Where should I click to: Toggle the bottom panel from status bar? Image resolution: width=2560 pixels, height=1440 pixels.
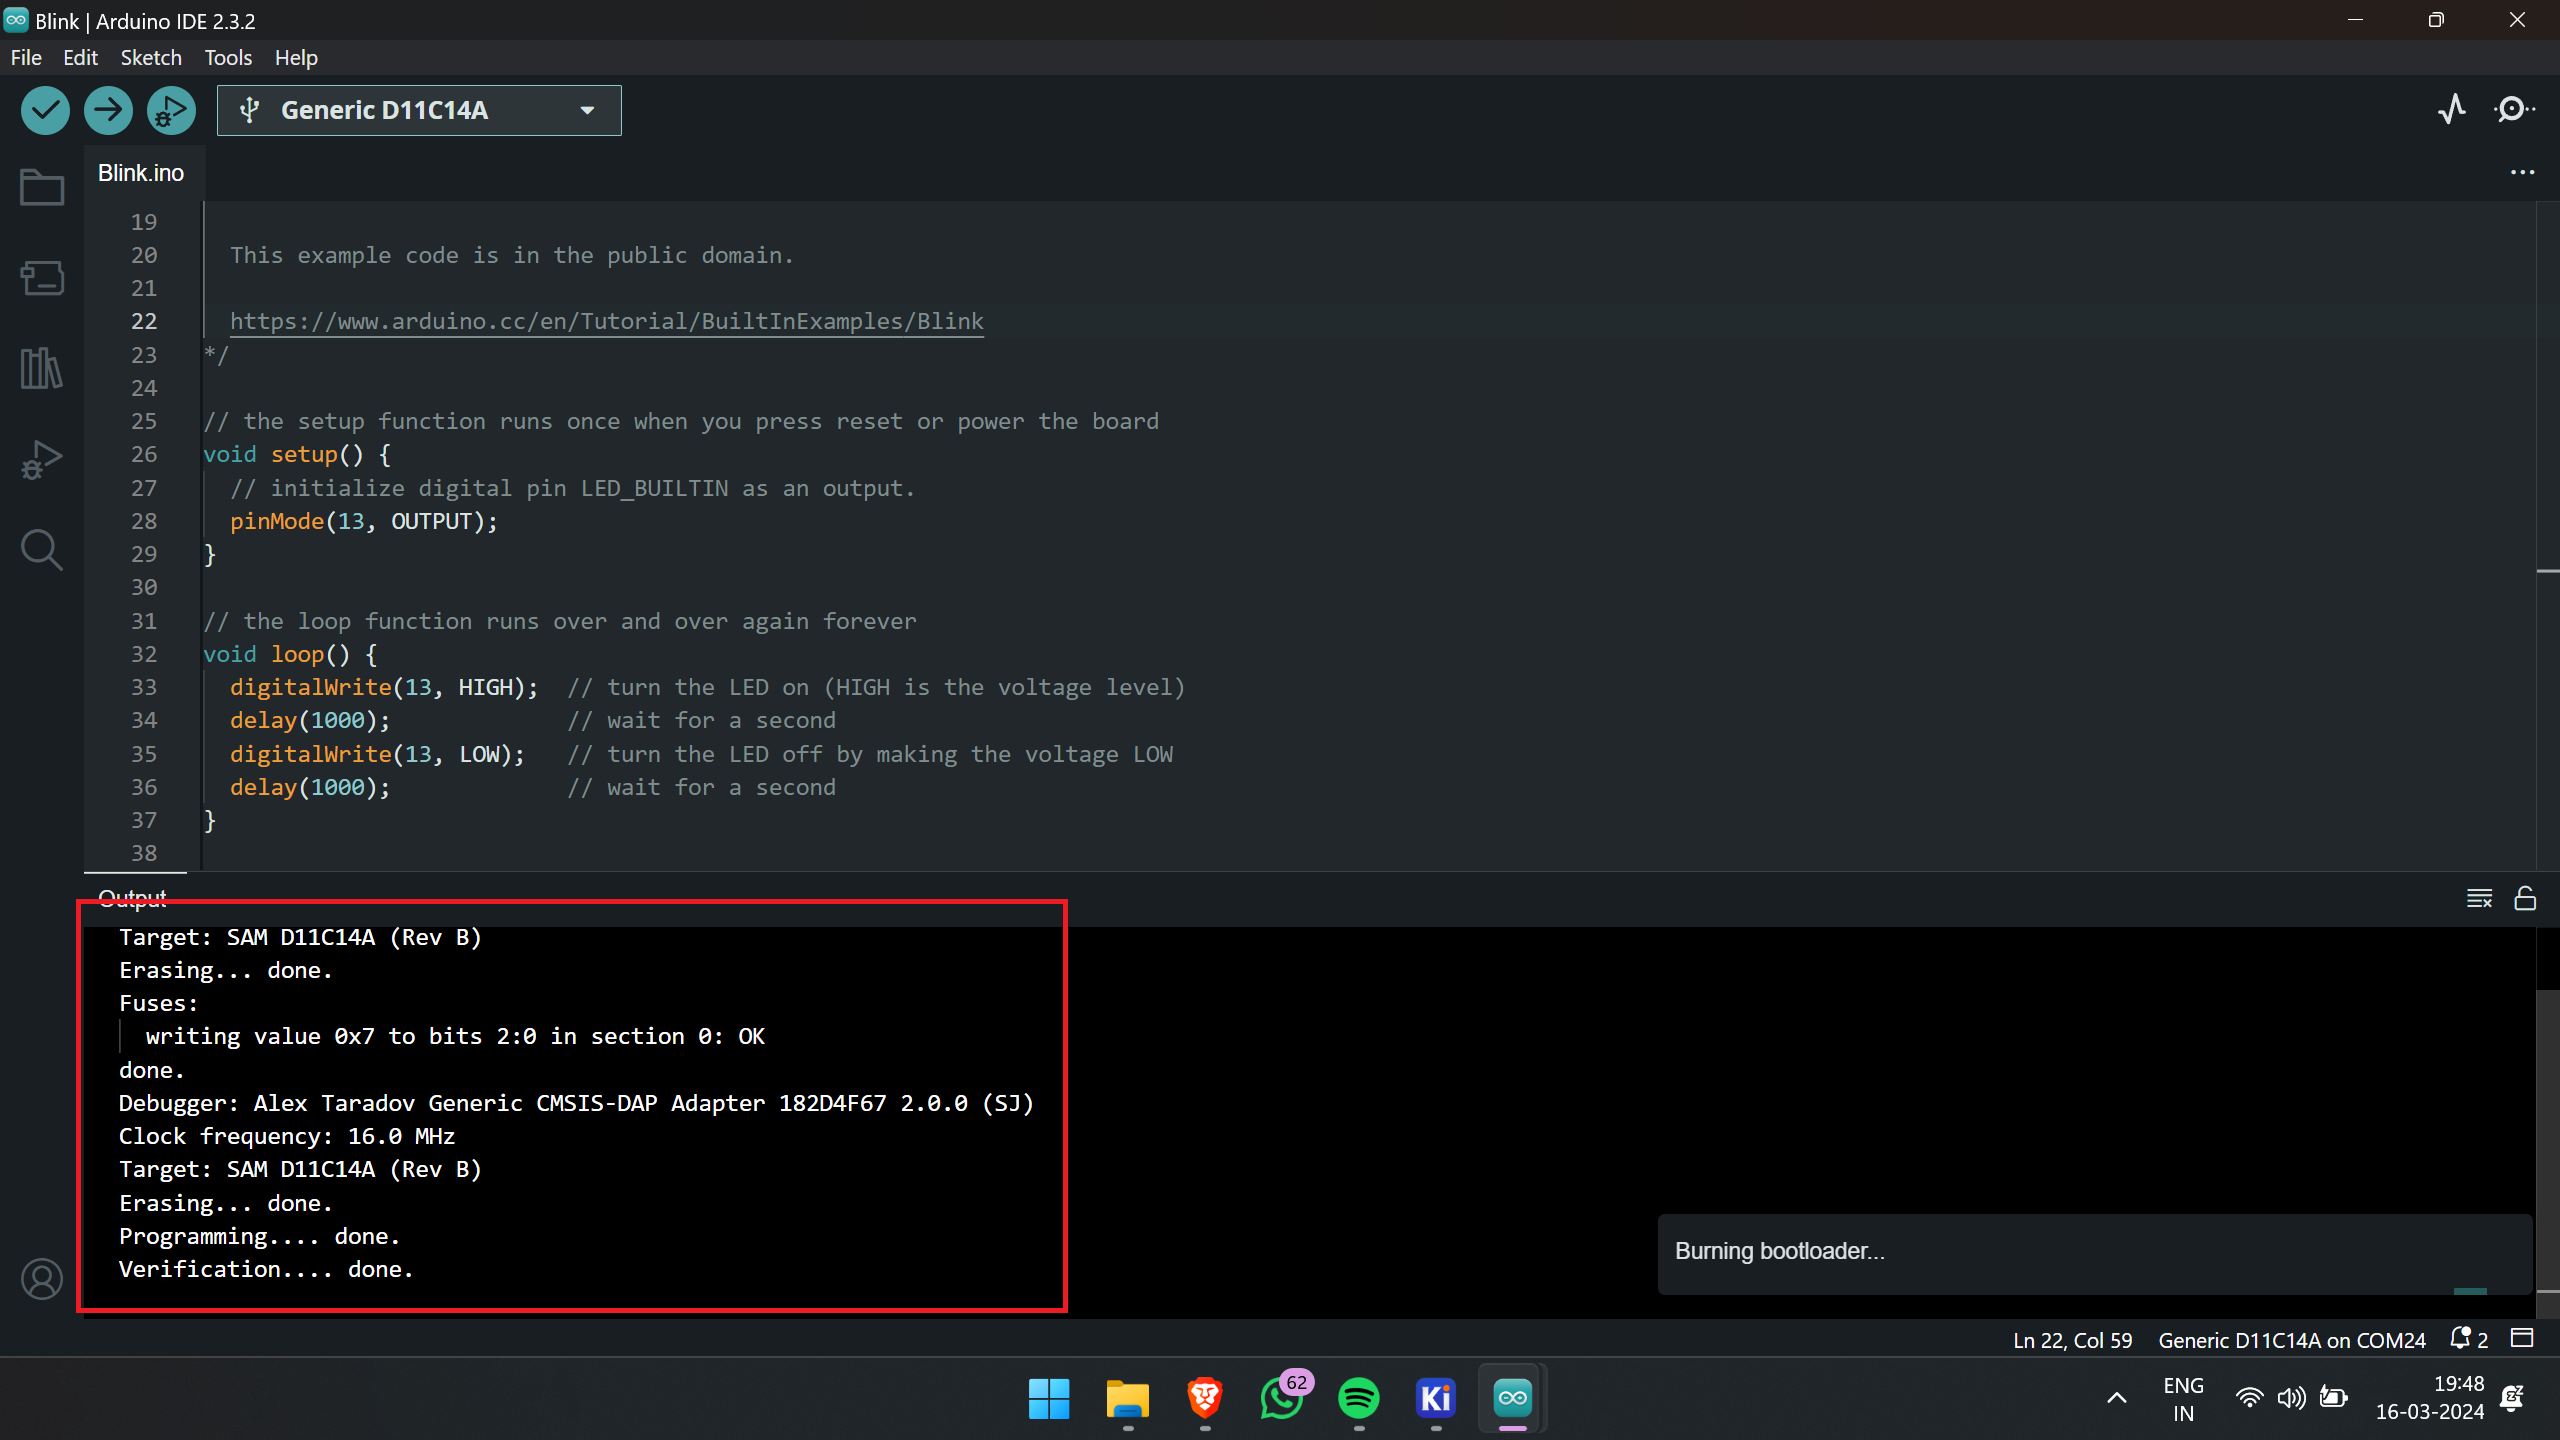click(2522, 1338)
